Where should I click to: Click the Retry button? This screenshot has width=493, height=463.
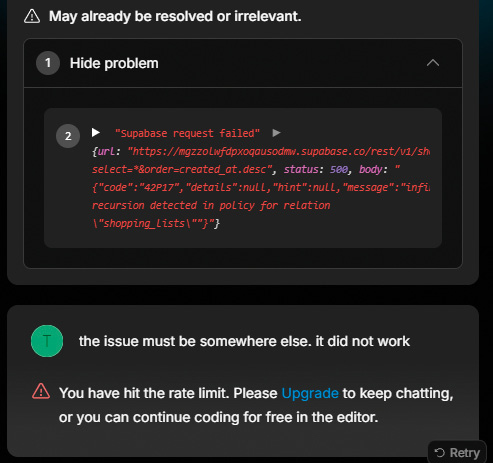click(457, 452)
